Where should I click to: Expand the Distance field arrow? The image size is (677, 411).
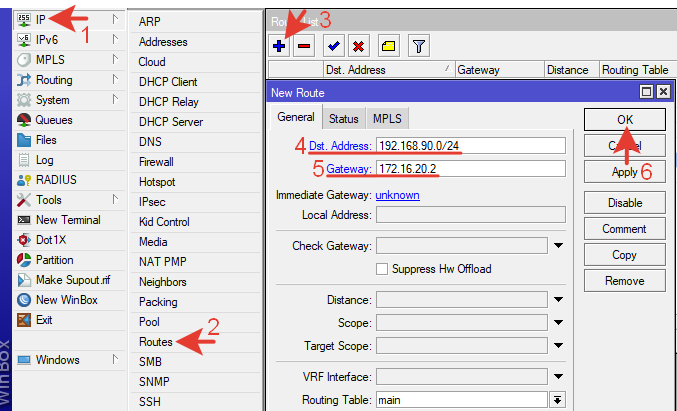[x=558, y=300]
